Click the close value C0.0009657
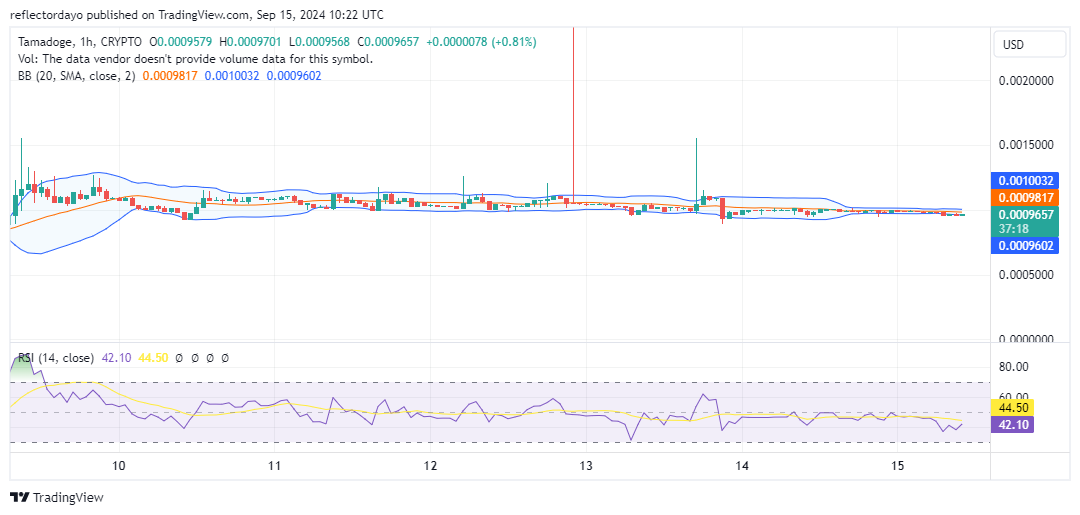1080x515 pixels. (387, 42)
